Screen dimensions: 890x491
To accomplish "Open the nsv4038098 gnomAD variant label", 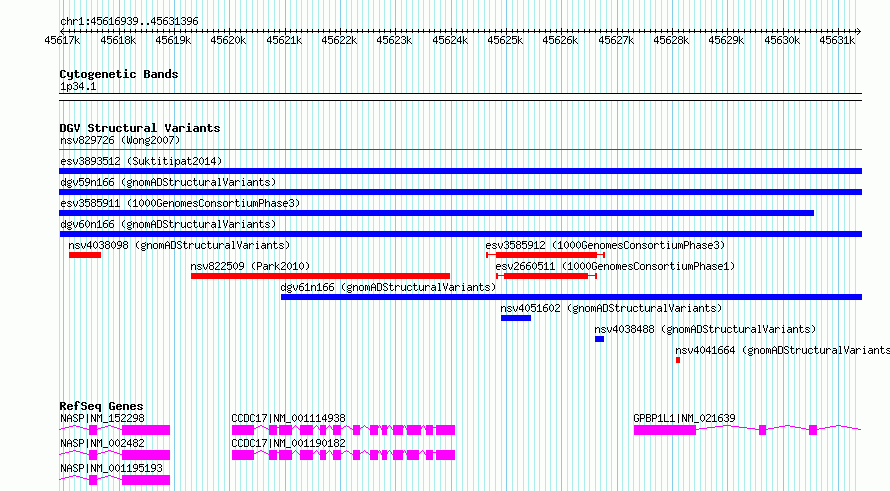I will tap(179, 245).
